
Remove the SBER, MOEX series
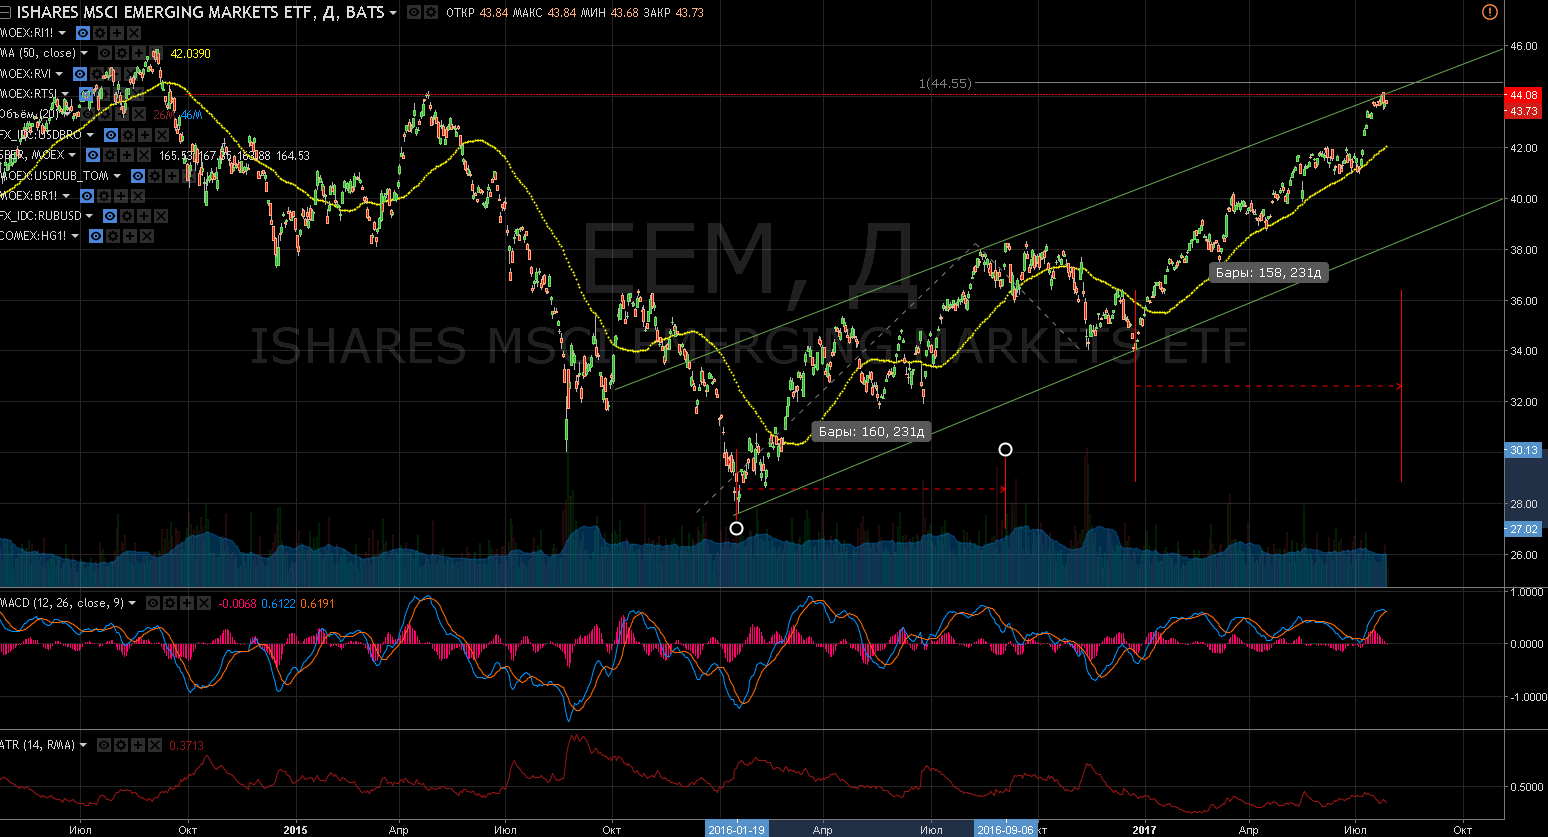click(144, 155)
